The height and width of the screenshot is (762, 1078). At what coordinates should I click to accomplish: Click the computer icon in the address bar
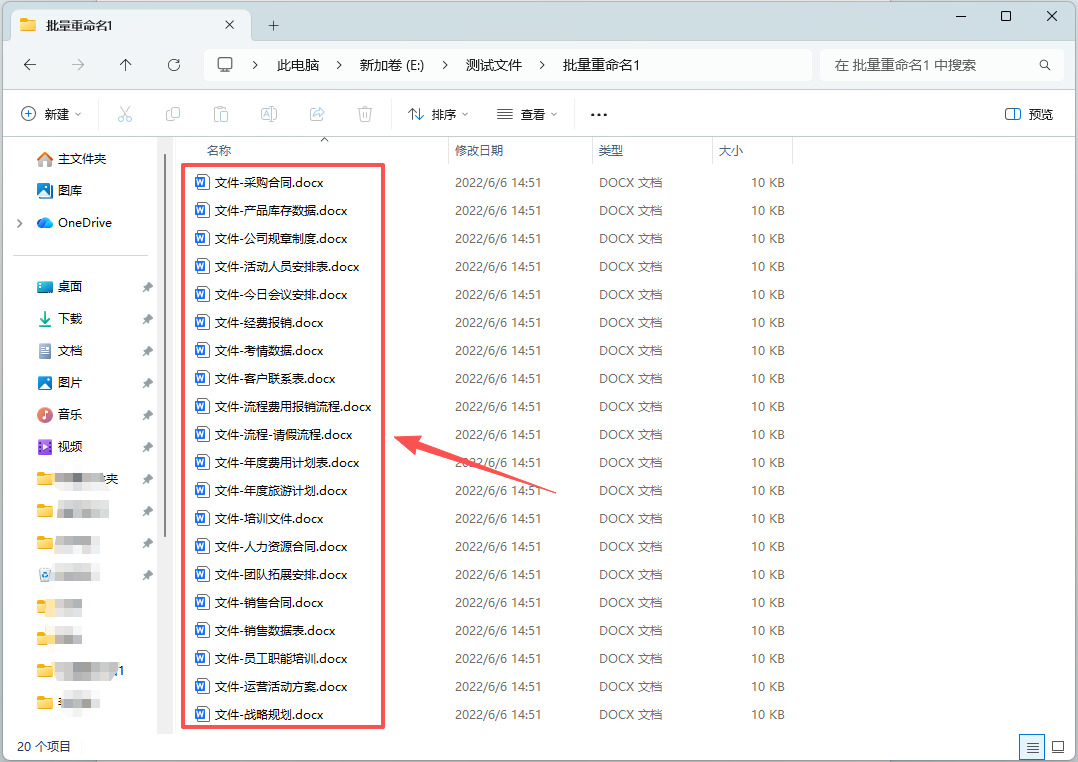click(x=225, y=65)
